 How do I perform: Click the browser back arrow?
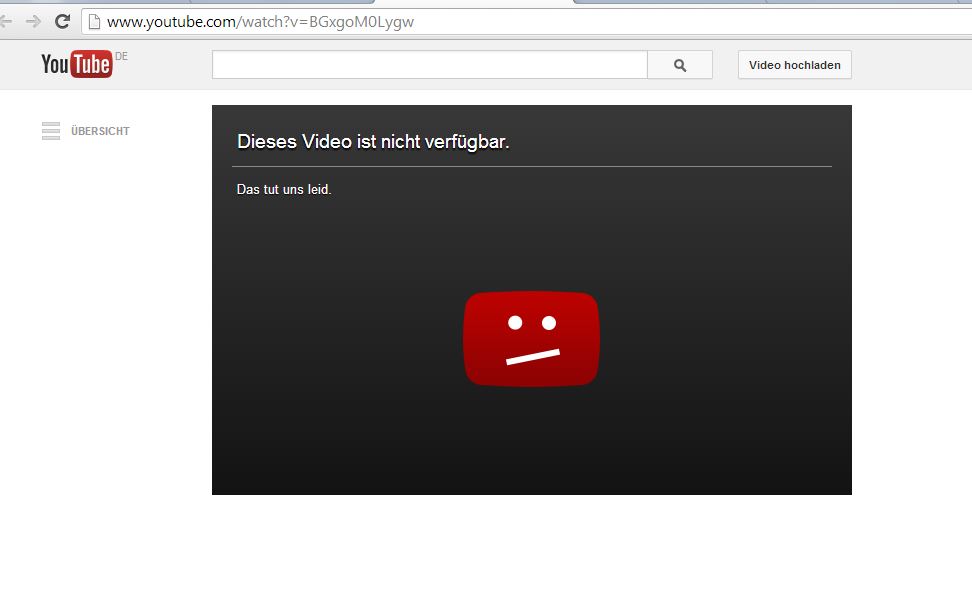pyautogui.click(x=5, y=21)
